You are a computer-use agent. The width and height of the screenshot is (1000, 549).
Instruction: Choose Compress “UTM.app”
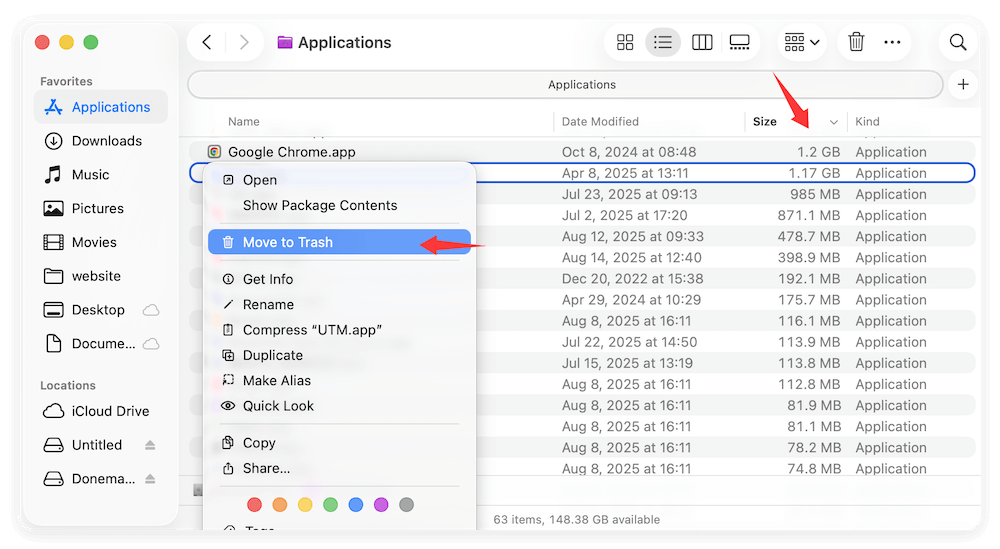coord(339,330)
